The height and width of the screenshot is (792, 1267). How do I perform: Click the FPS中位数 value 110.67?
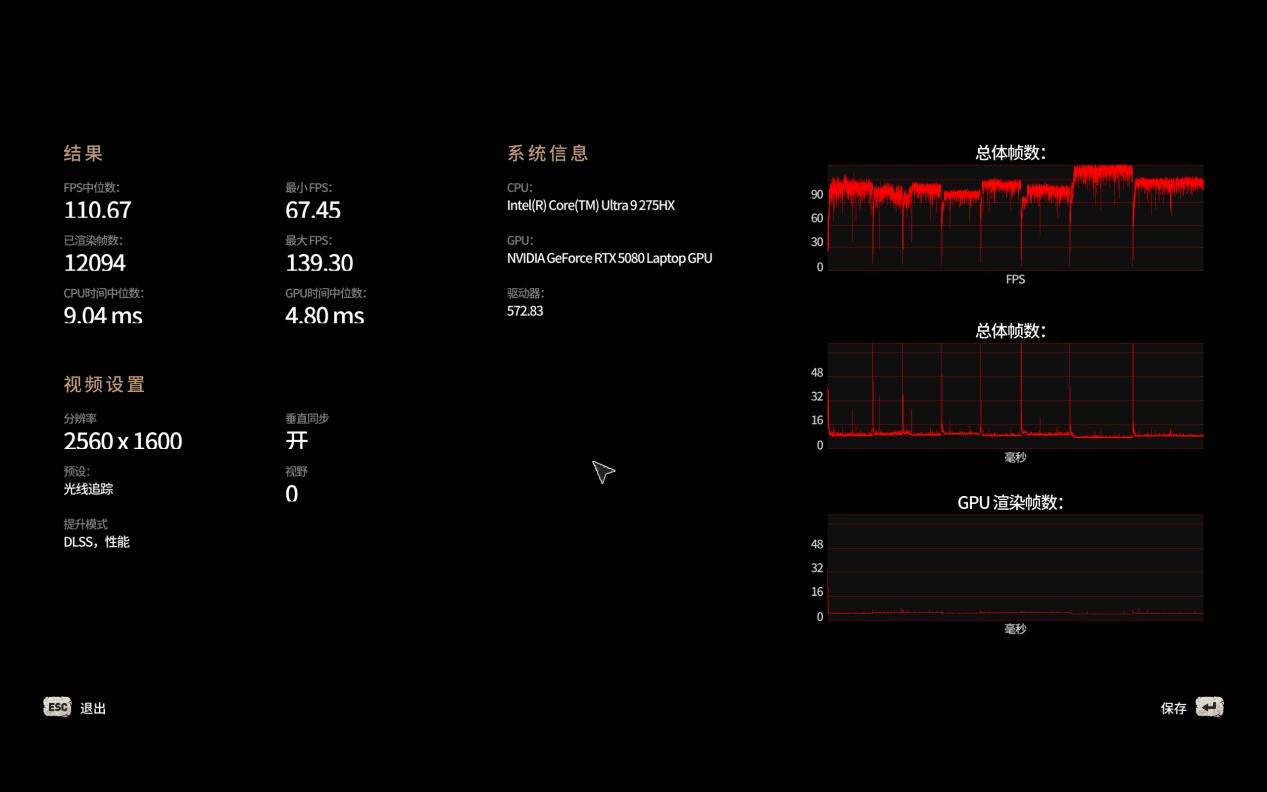pyautogui.click(x=97, y=210)
